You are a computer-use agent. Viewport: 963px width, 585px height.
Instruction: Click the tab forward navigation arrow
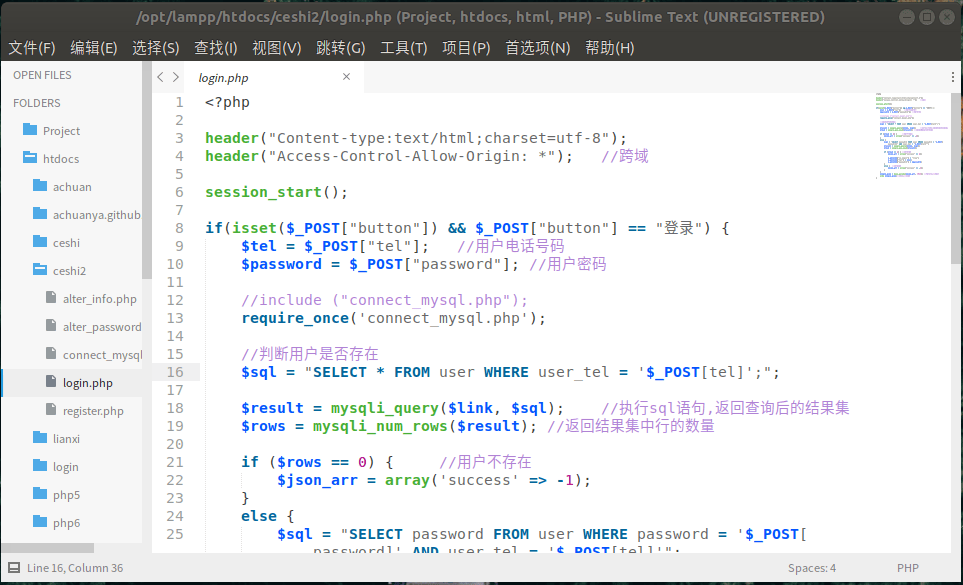(176, 77)
